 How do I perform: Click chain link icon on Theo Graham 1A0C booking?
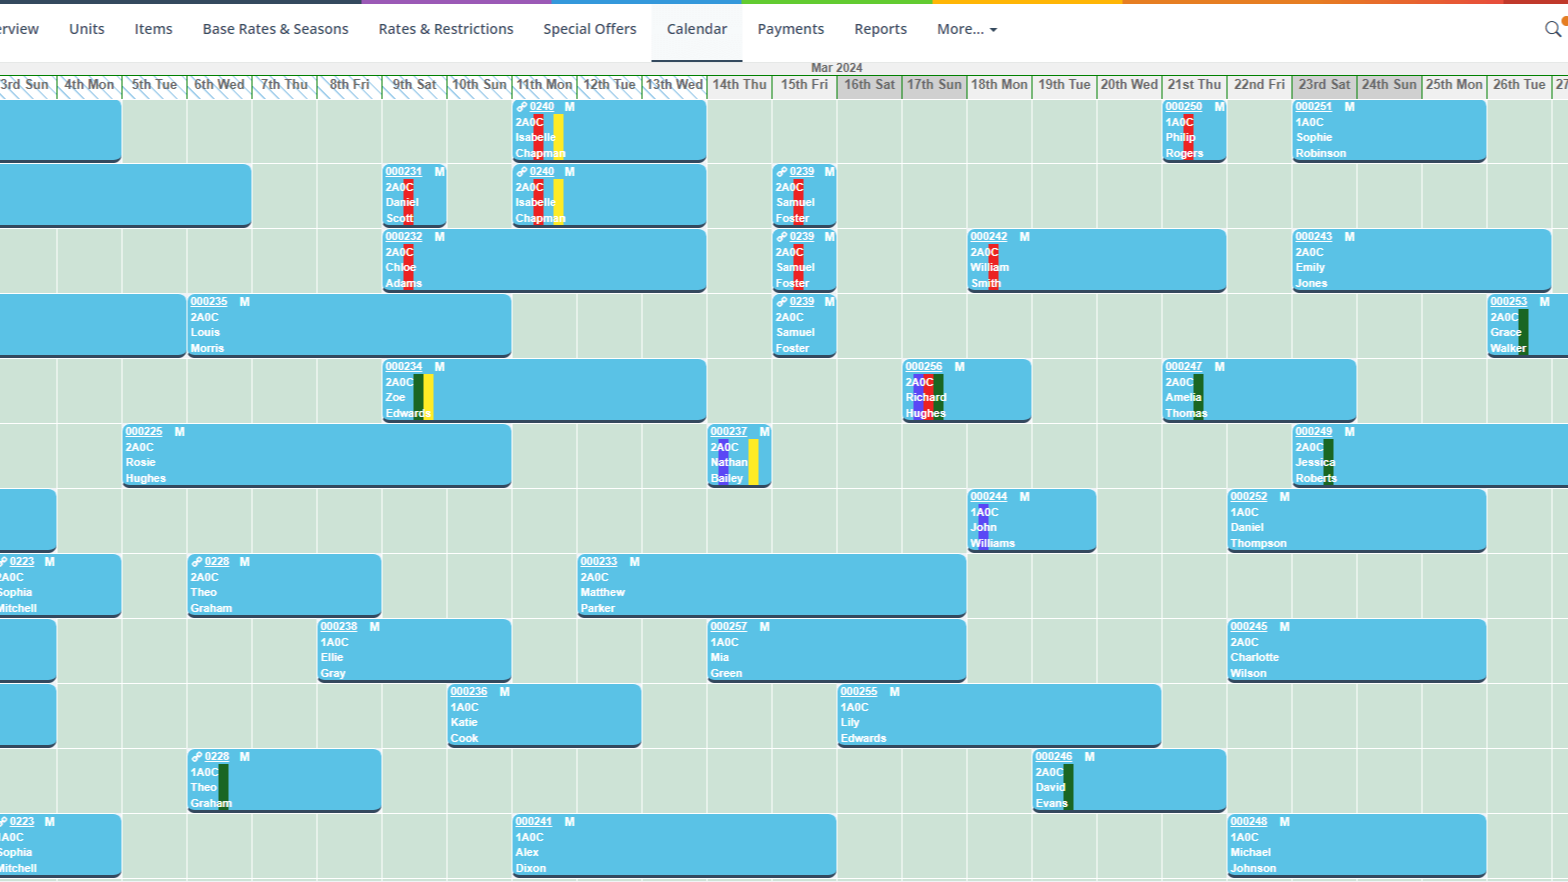click(x=197, y=757)
